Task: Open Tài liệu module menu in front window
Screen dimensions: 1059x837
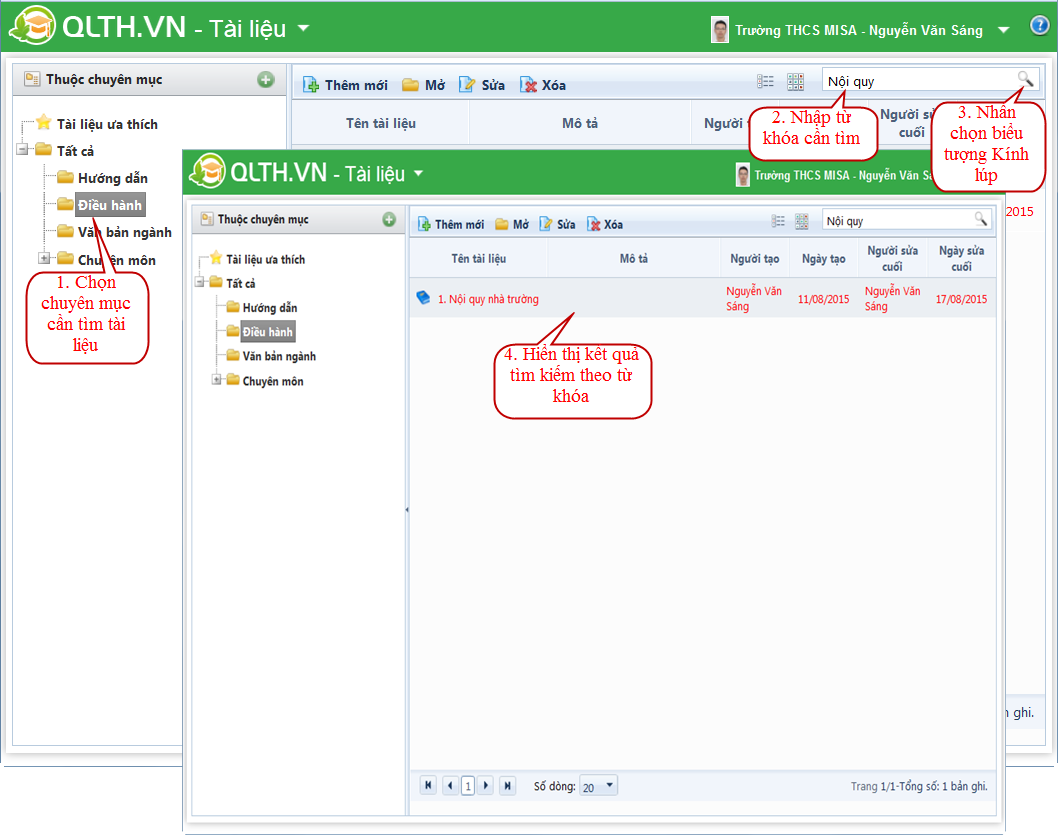Action: click(418, 173)
